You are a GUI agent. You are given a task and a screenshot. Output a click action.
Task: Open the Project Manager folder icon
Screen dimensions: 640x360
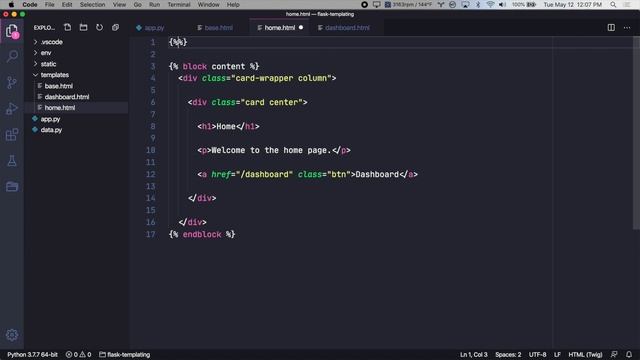(12, 187)
